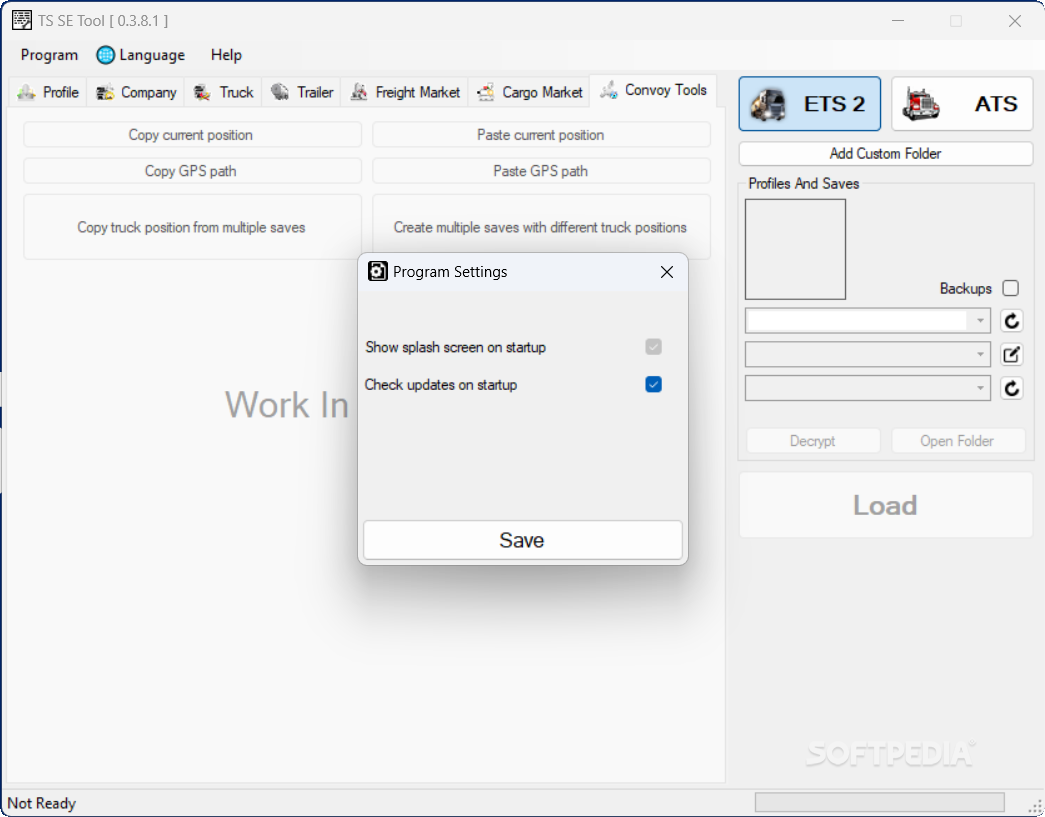Uncheck Check updates on startup
This screenshot has height=817, width=1045.
(x=653, y=385)
